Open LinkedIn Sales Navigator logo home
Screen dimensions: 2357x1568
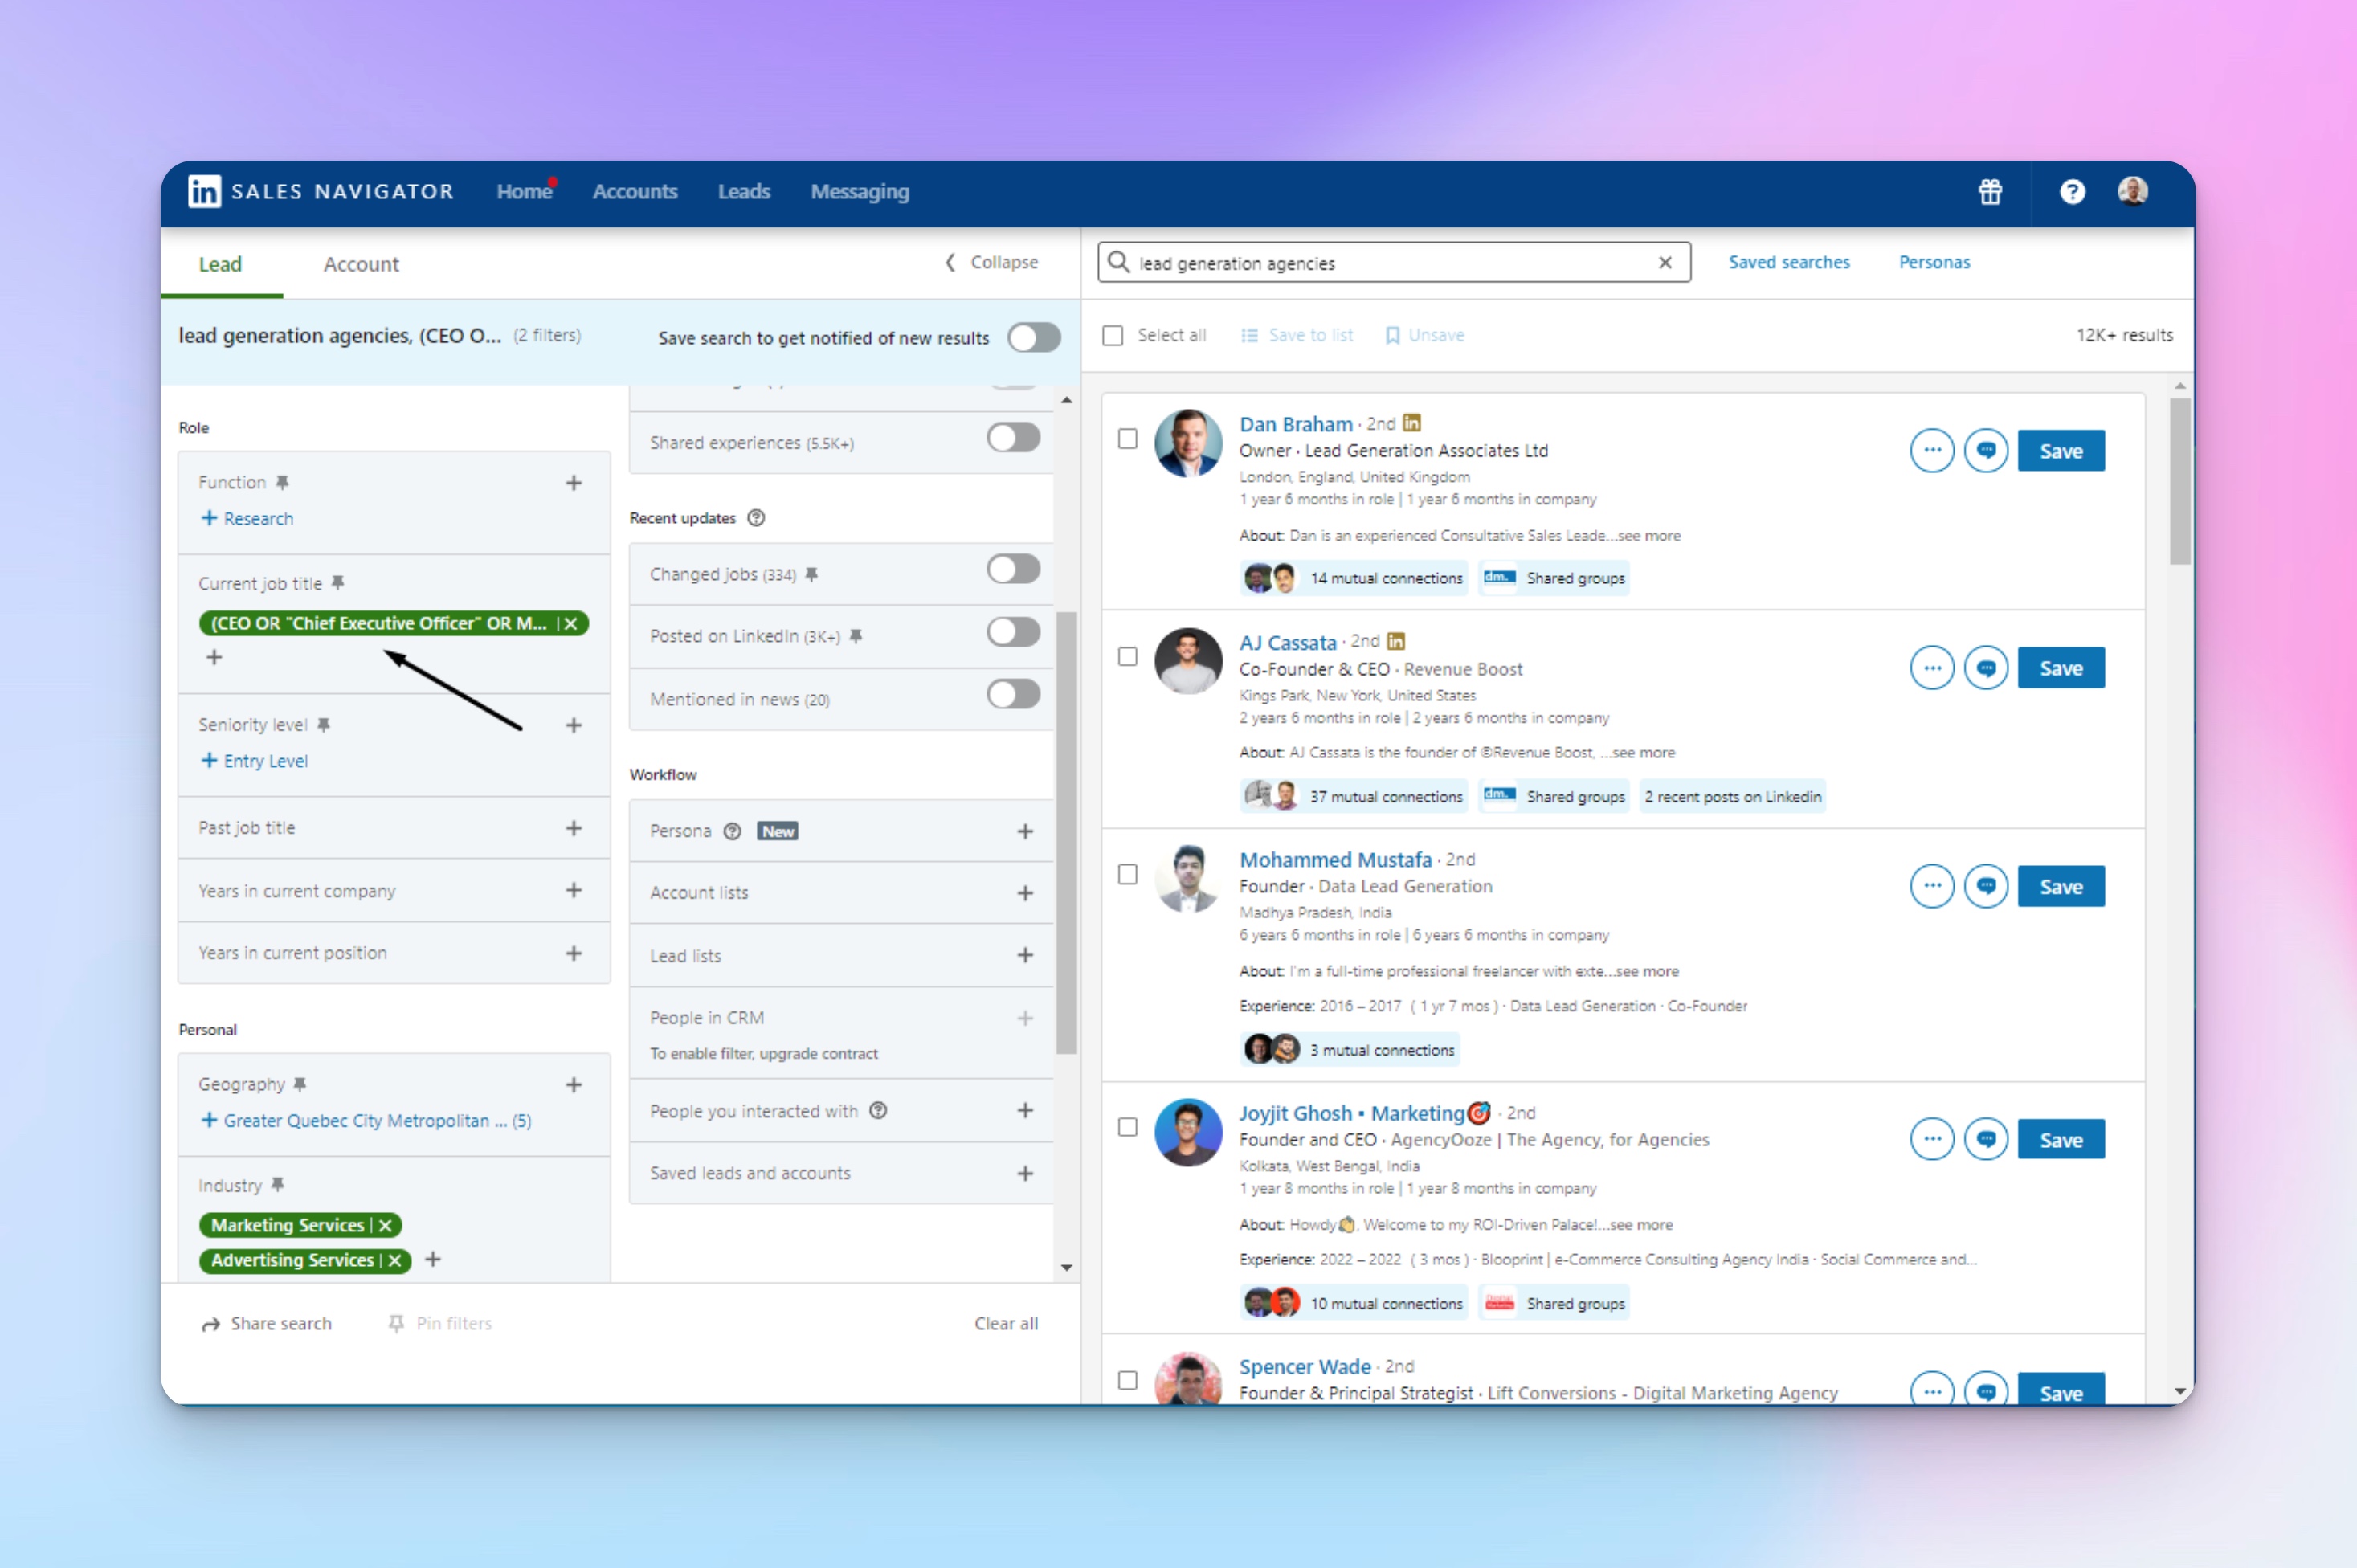pyautogui.click(x=204, y=191)
